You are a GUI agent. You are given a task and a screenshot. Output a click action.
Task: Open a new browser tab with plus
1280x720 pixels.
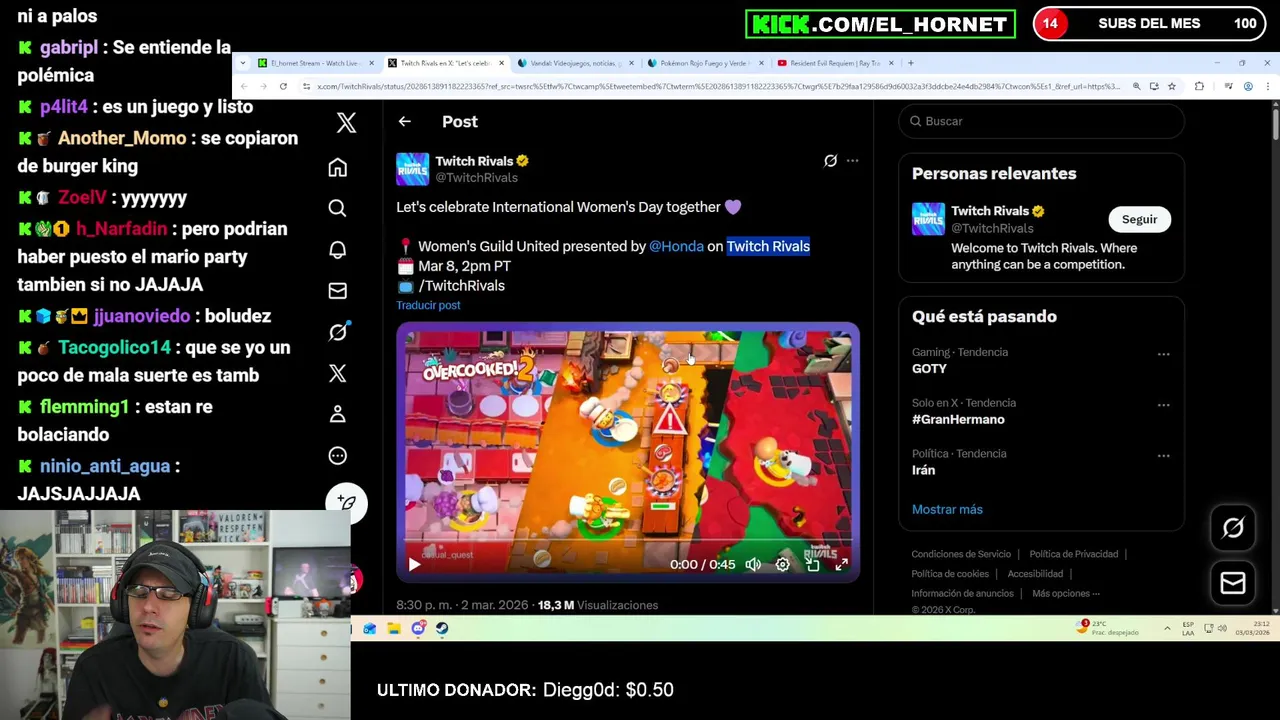(910, 63)
